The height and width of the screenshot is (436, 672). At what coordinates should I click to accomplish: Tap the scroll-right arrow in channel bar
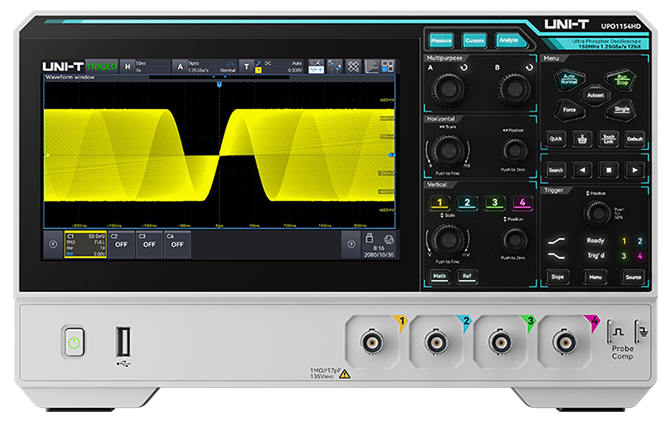tap(350, 243)
